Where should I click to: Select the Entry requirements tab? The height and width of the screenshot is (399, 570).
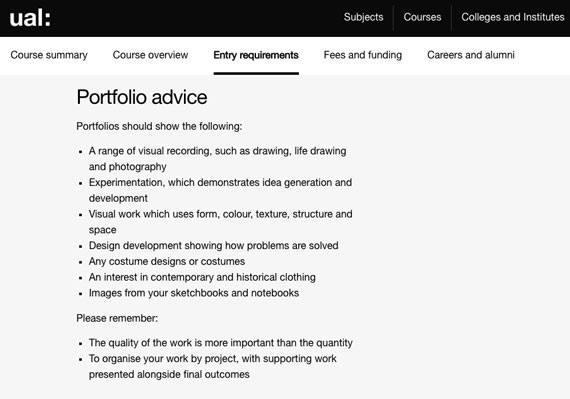point(256,55)
